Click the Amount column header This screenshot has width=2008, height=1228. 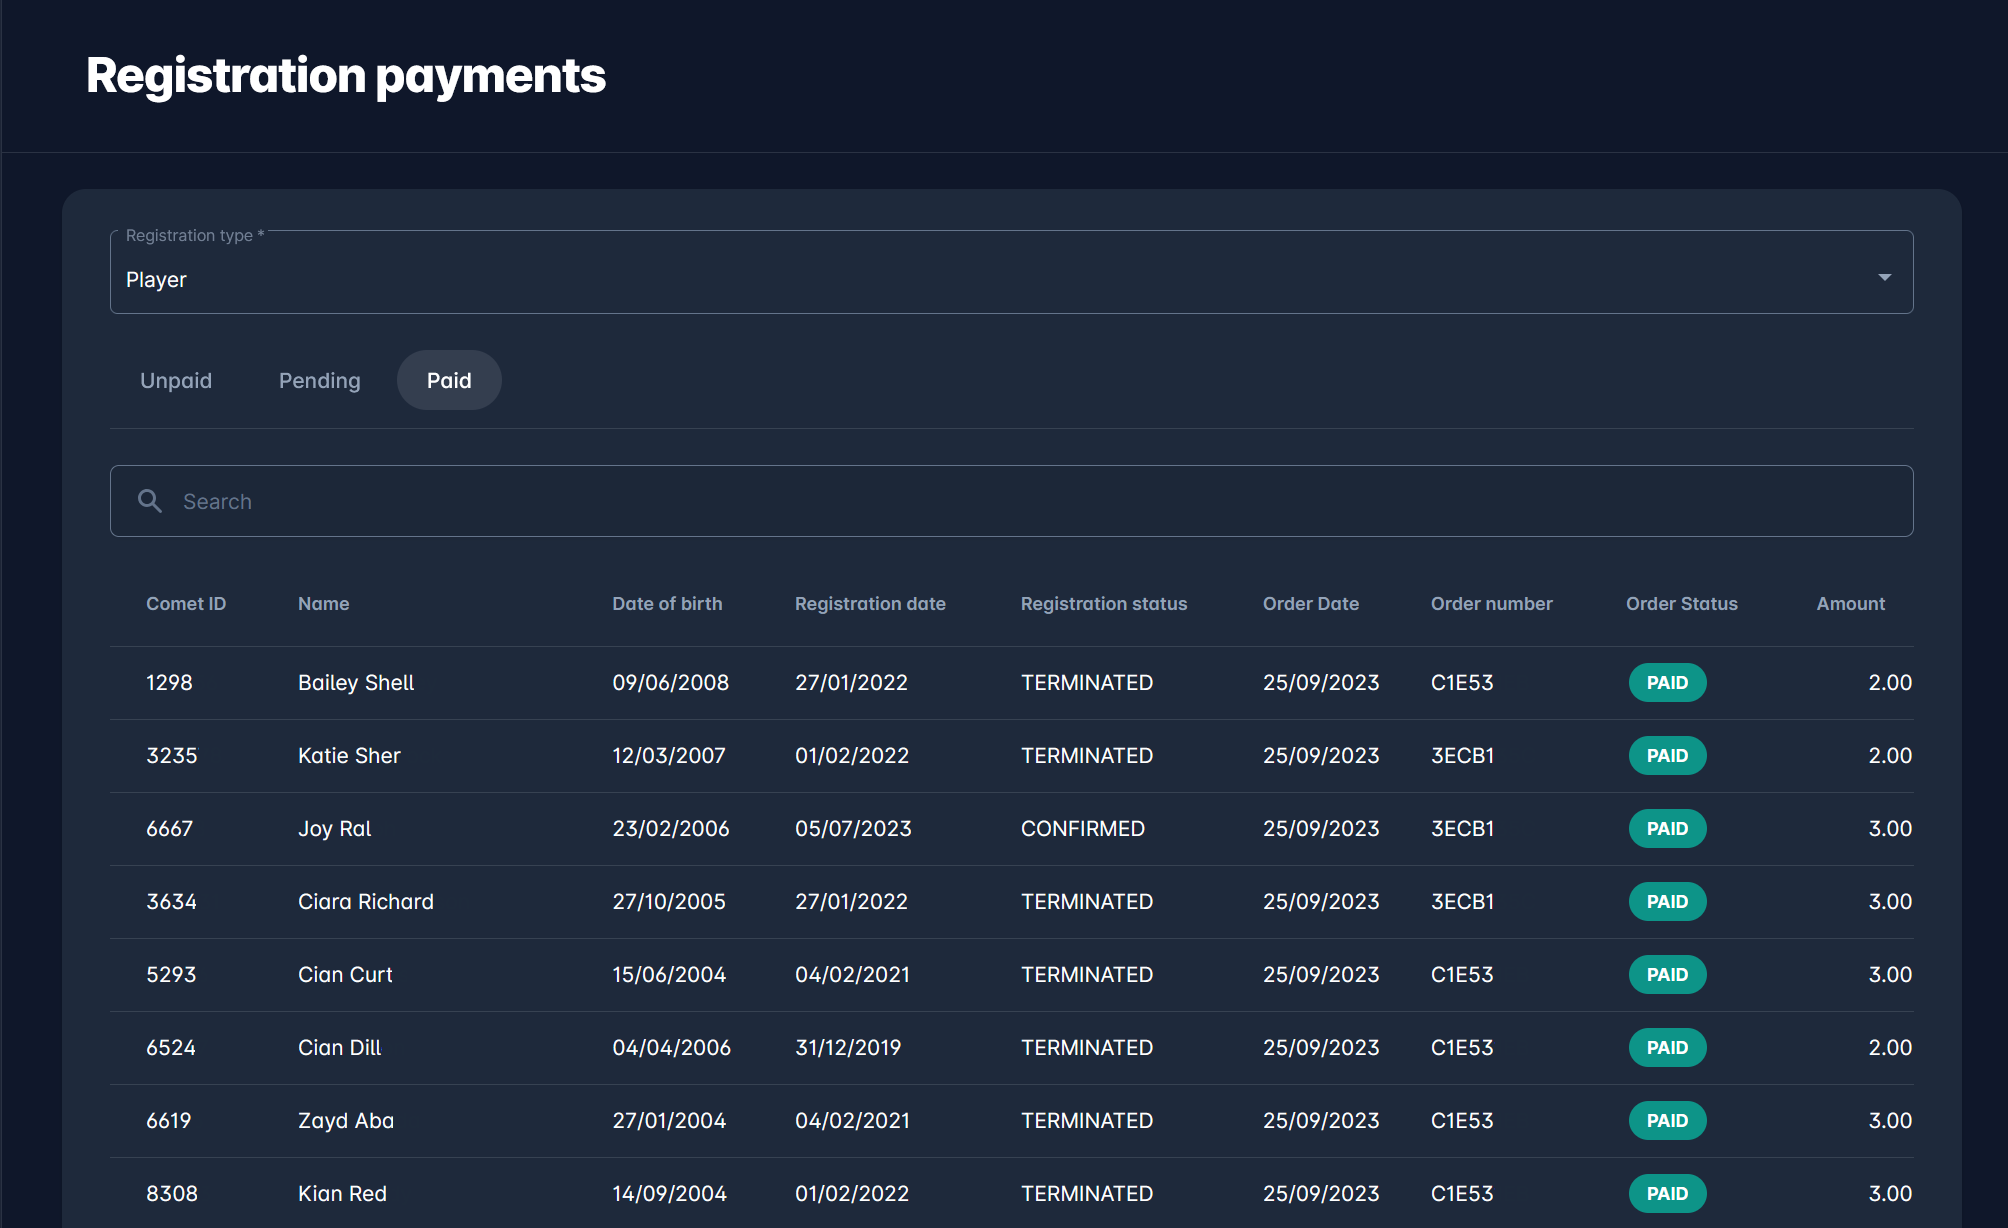(x=1850, y=603)
